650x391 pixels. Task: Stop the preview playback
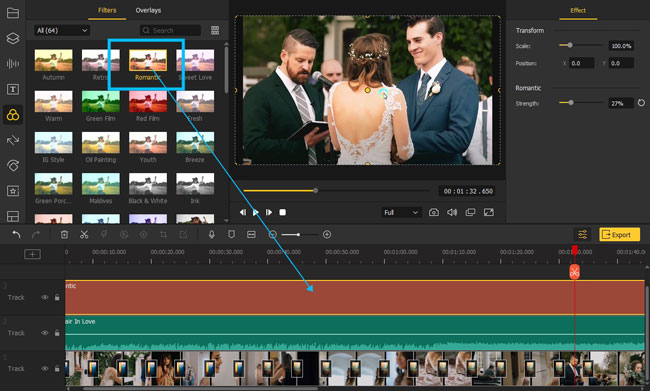[282, 212]
